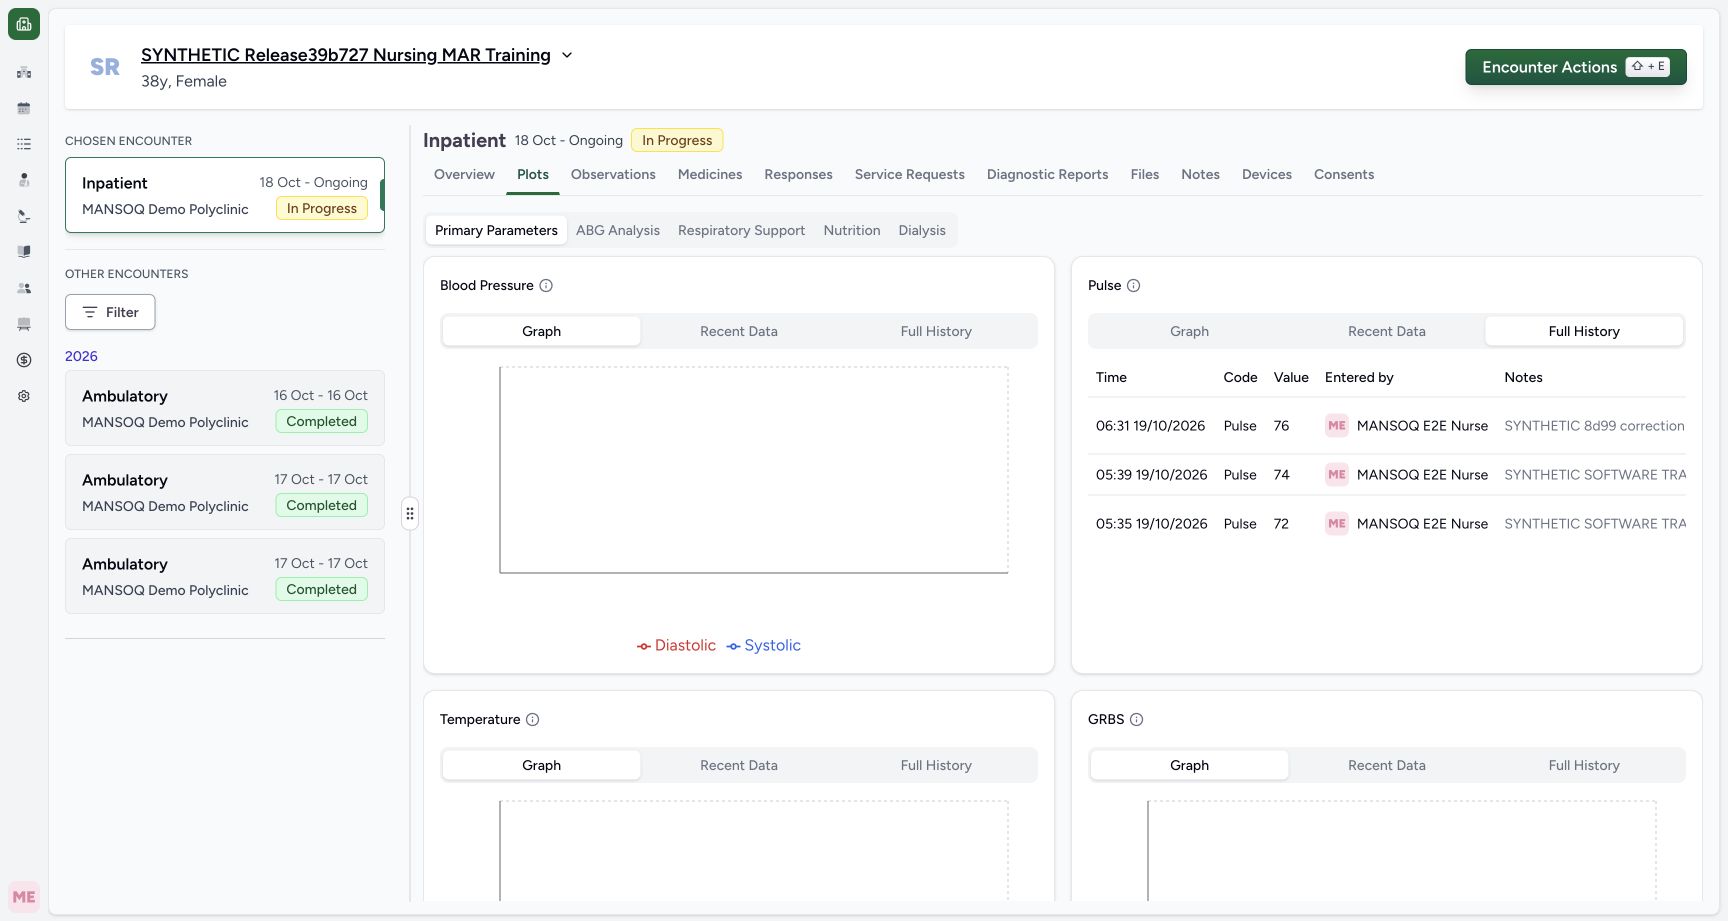Click the Temperature info icon

click(533, 720)
